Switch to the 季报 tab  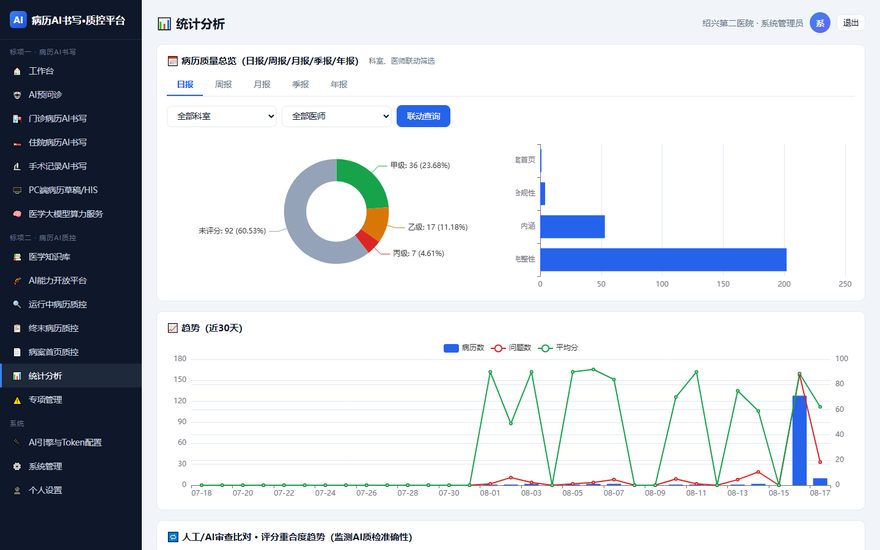pyautogui.click(x=300, y=85)
